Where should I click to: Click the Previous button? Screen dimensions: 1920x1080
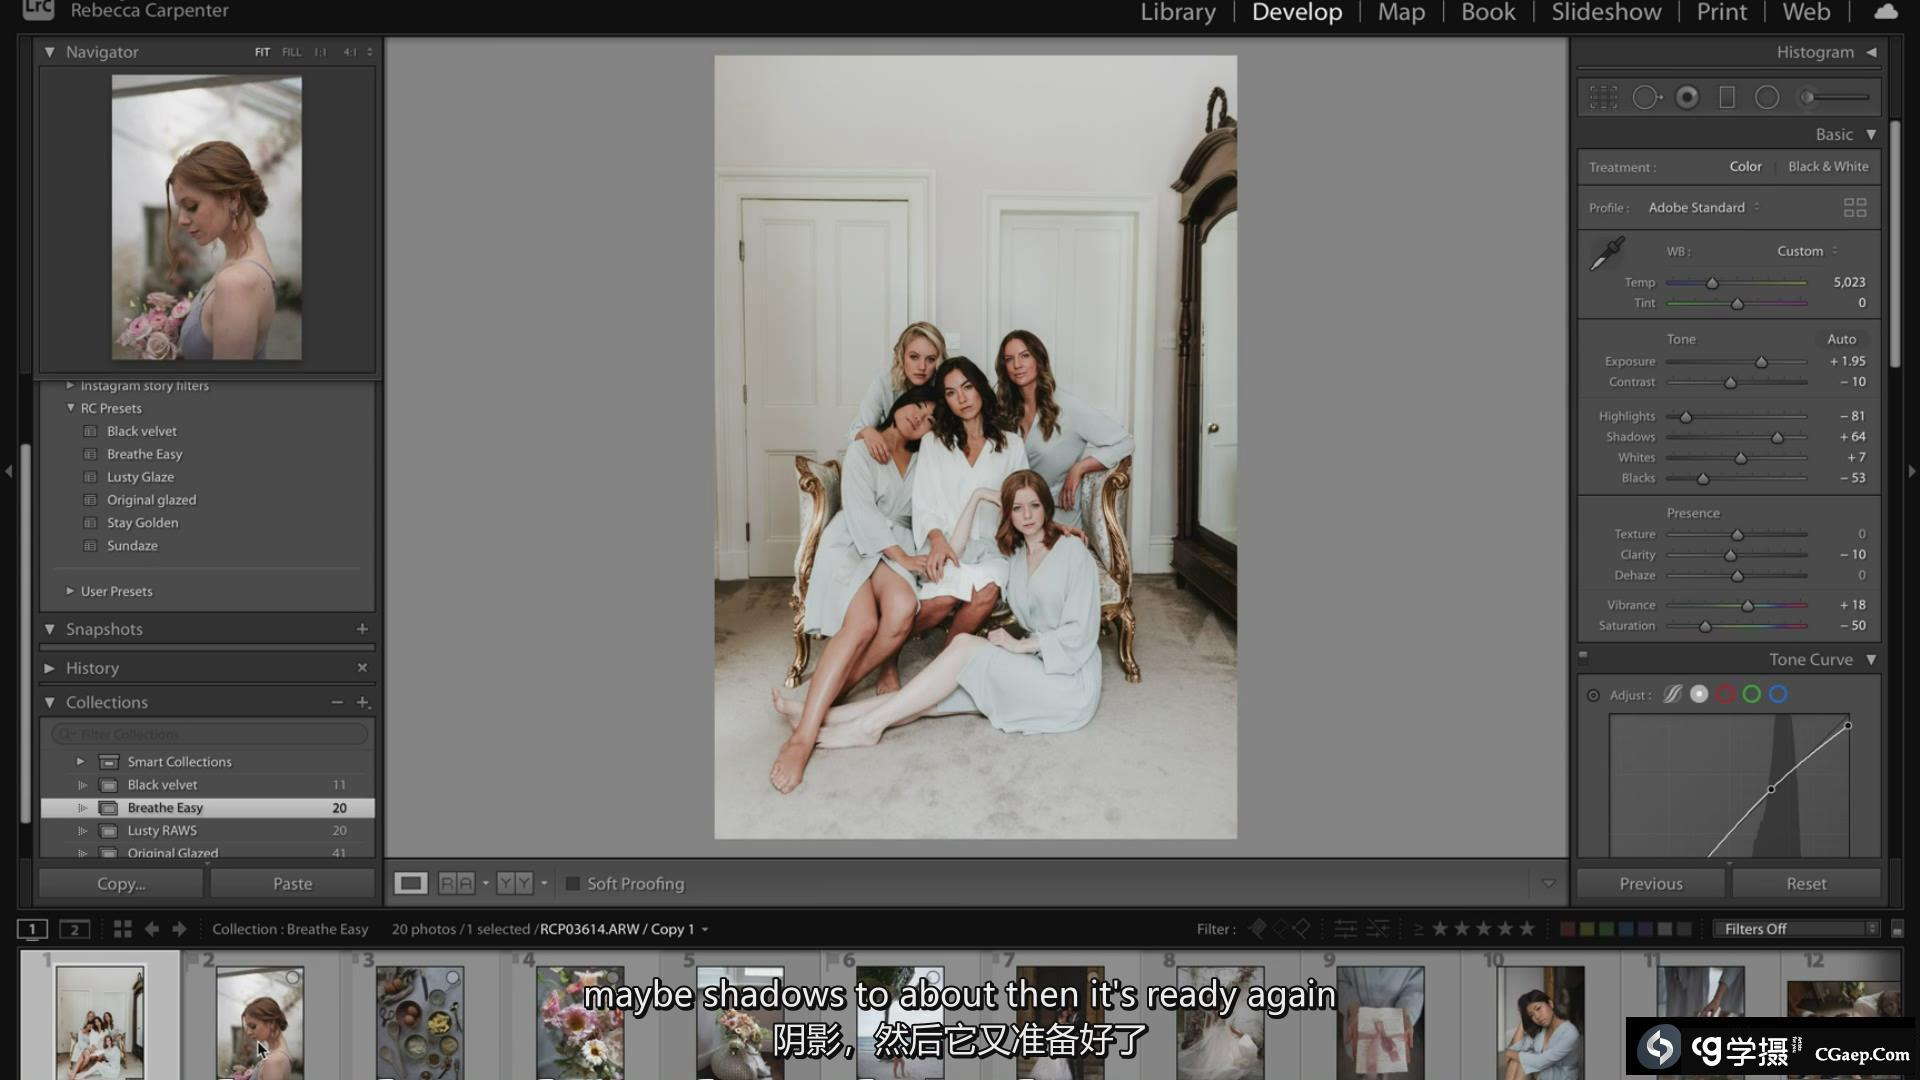(x=1650, y=884)
